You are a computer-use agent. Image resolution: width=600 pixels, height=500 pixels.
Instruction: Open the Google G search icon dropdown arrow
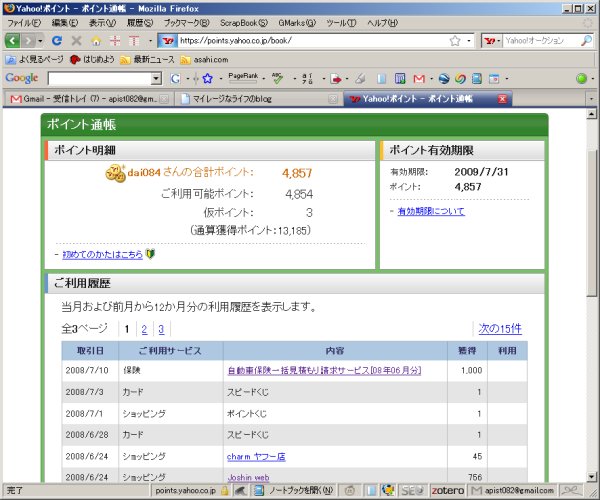pos(188,79)
